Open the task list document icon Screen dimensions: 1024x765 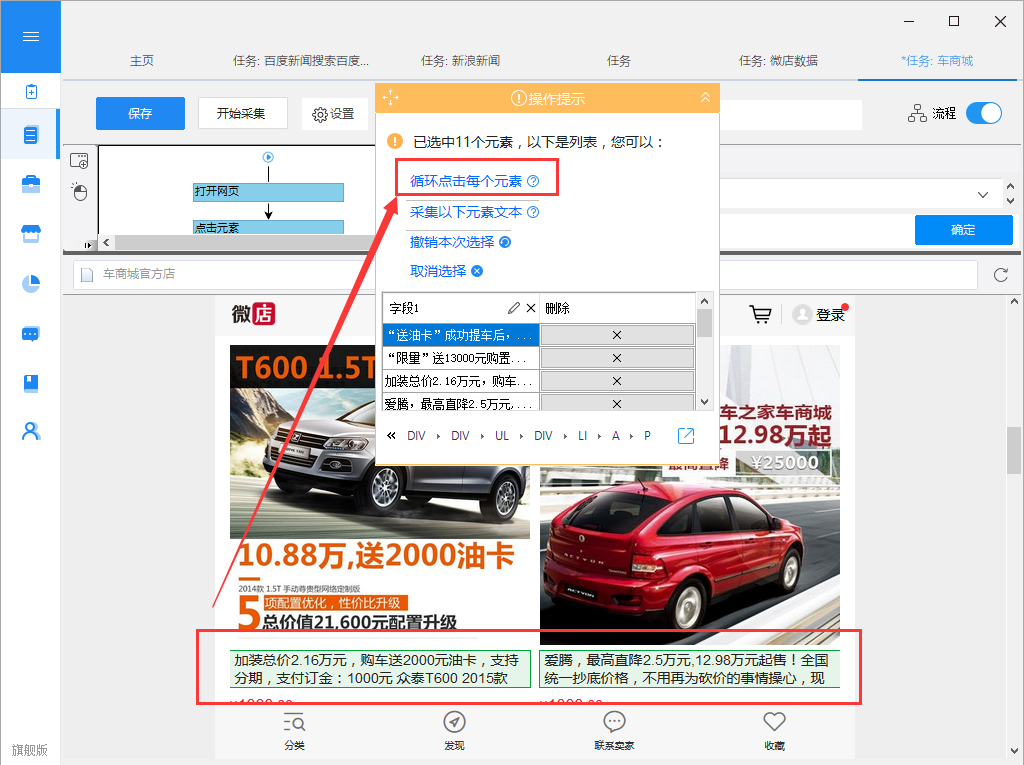pyautogui.click(x=31, y=135)
